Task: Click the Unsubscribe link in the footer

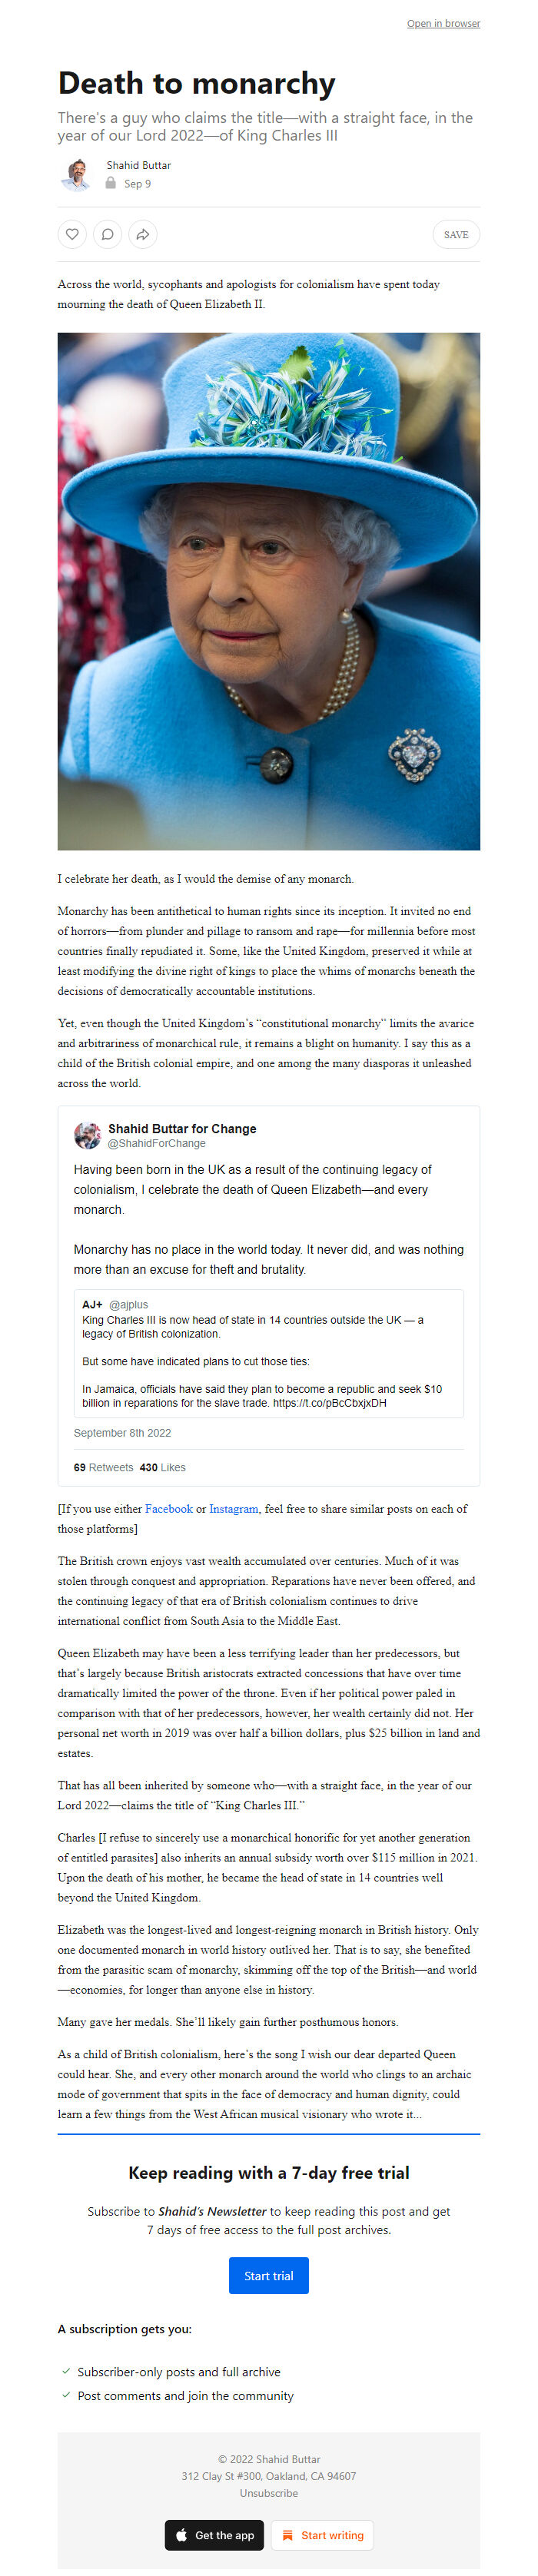Action: coord(268,2494)
